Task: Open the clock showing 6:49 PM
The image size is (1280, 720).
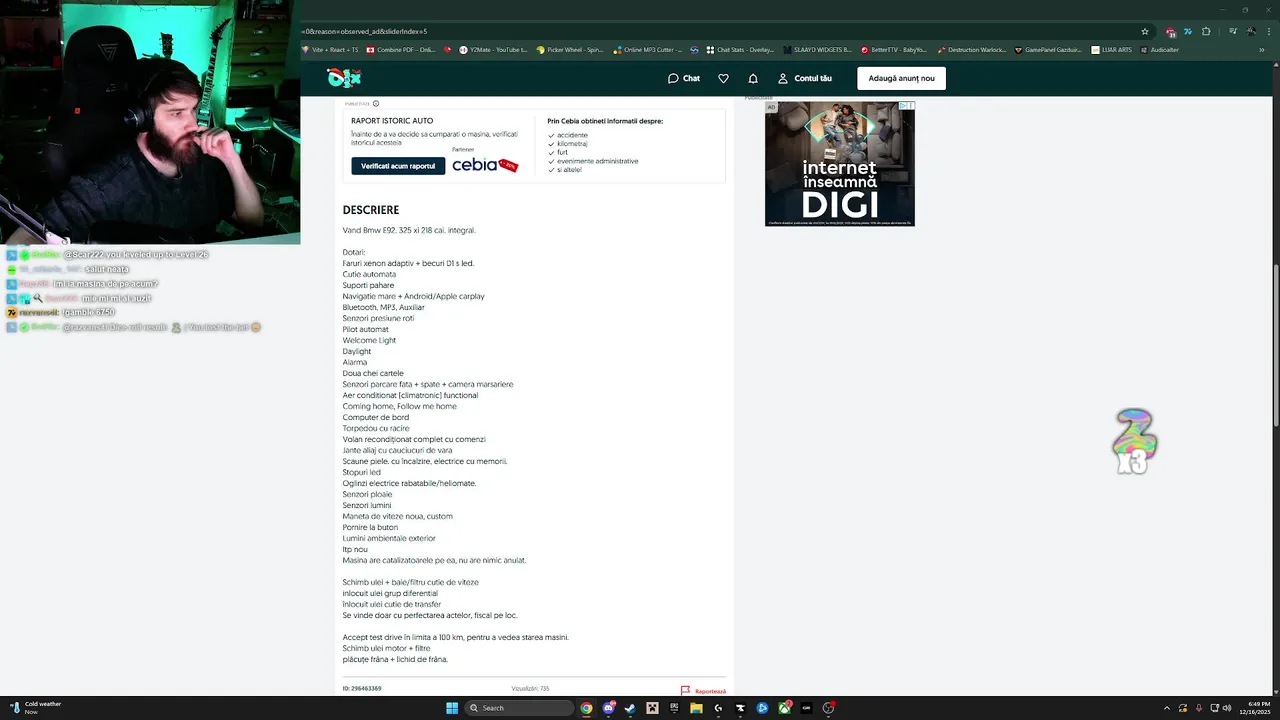Action: (1257, 708)
